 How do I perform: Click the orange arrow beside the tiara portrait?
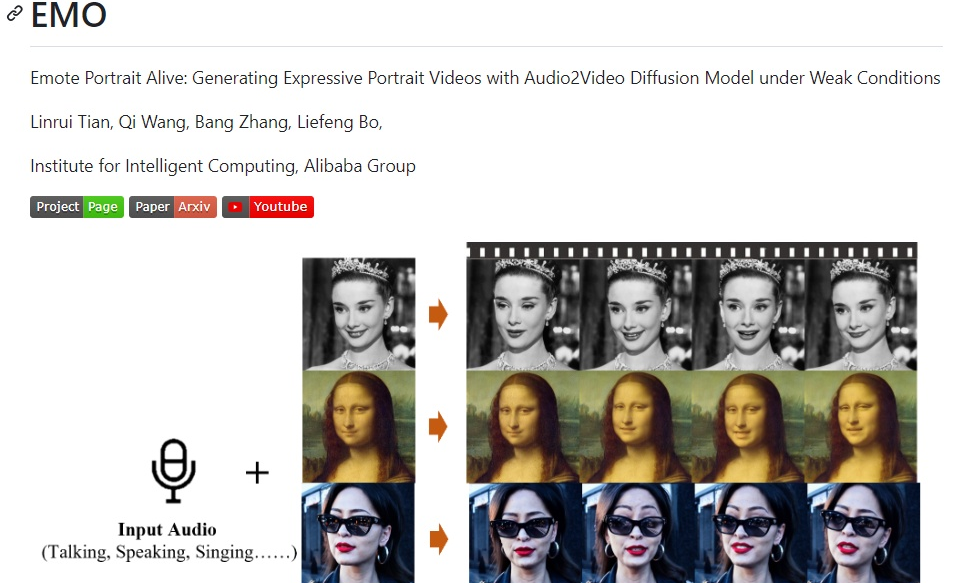click(438, 315)
